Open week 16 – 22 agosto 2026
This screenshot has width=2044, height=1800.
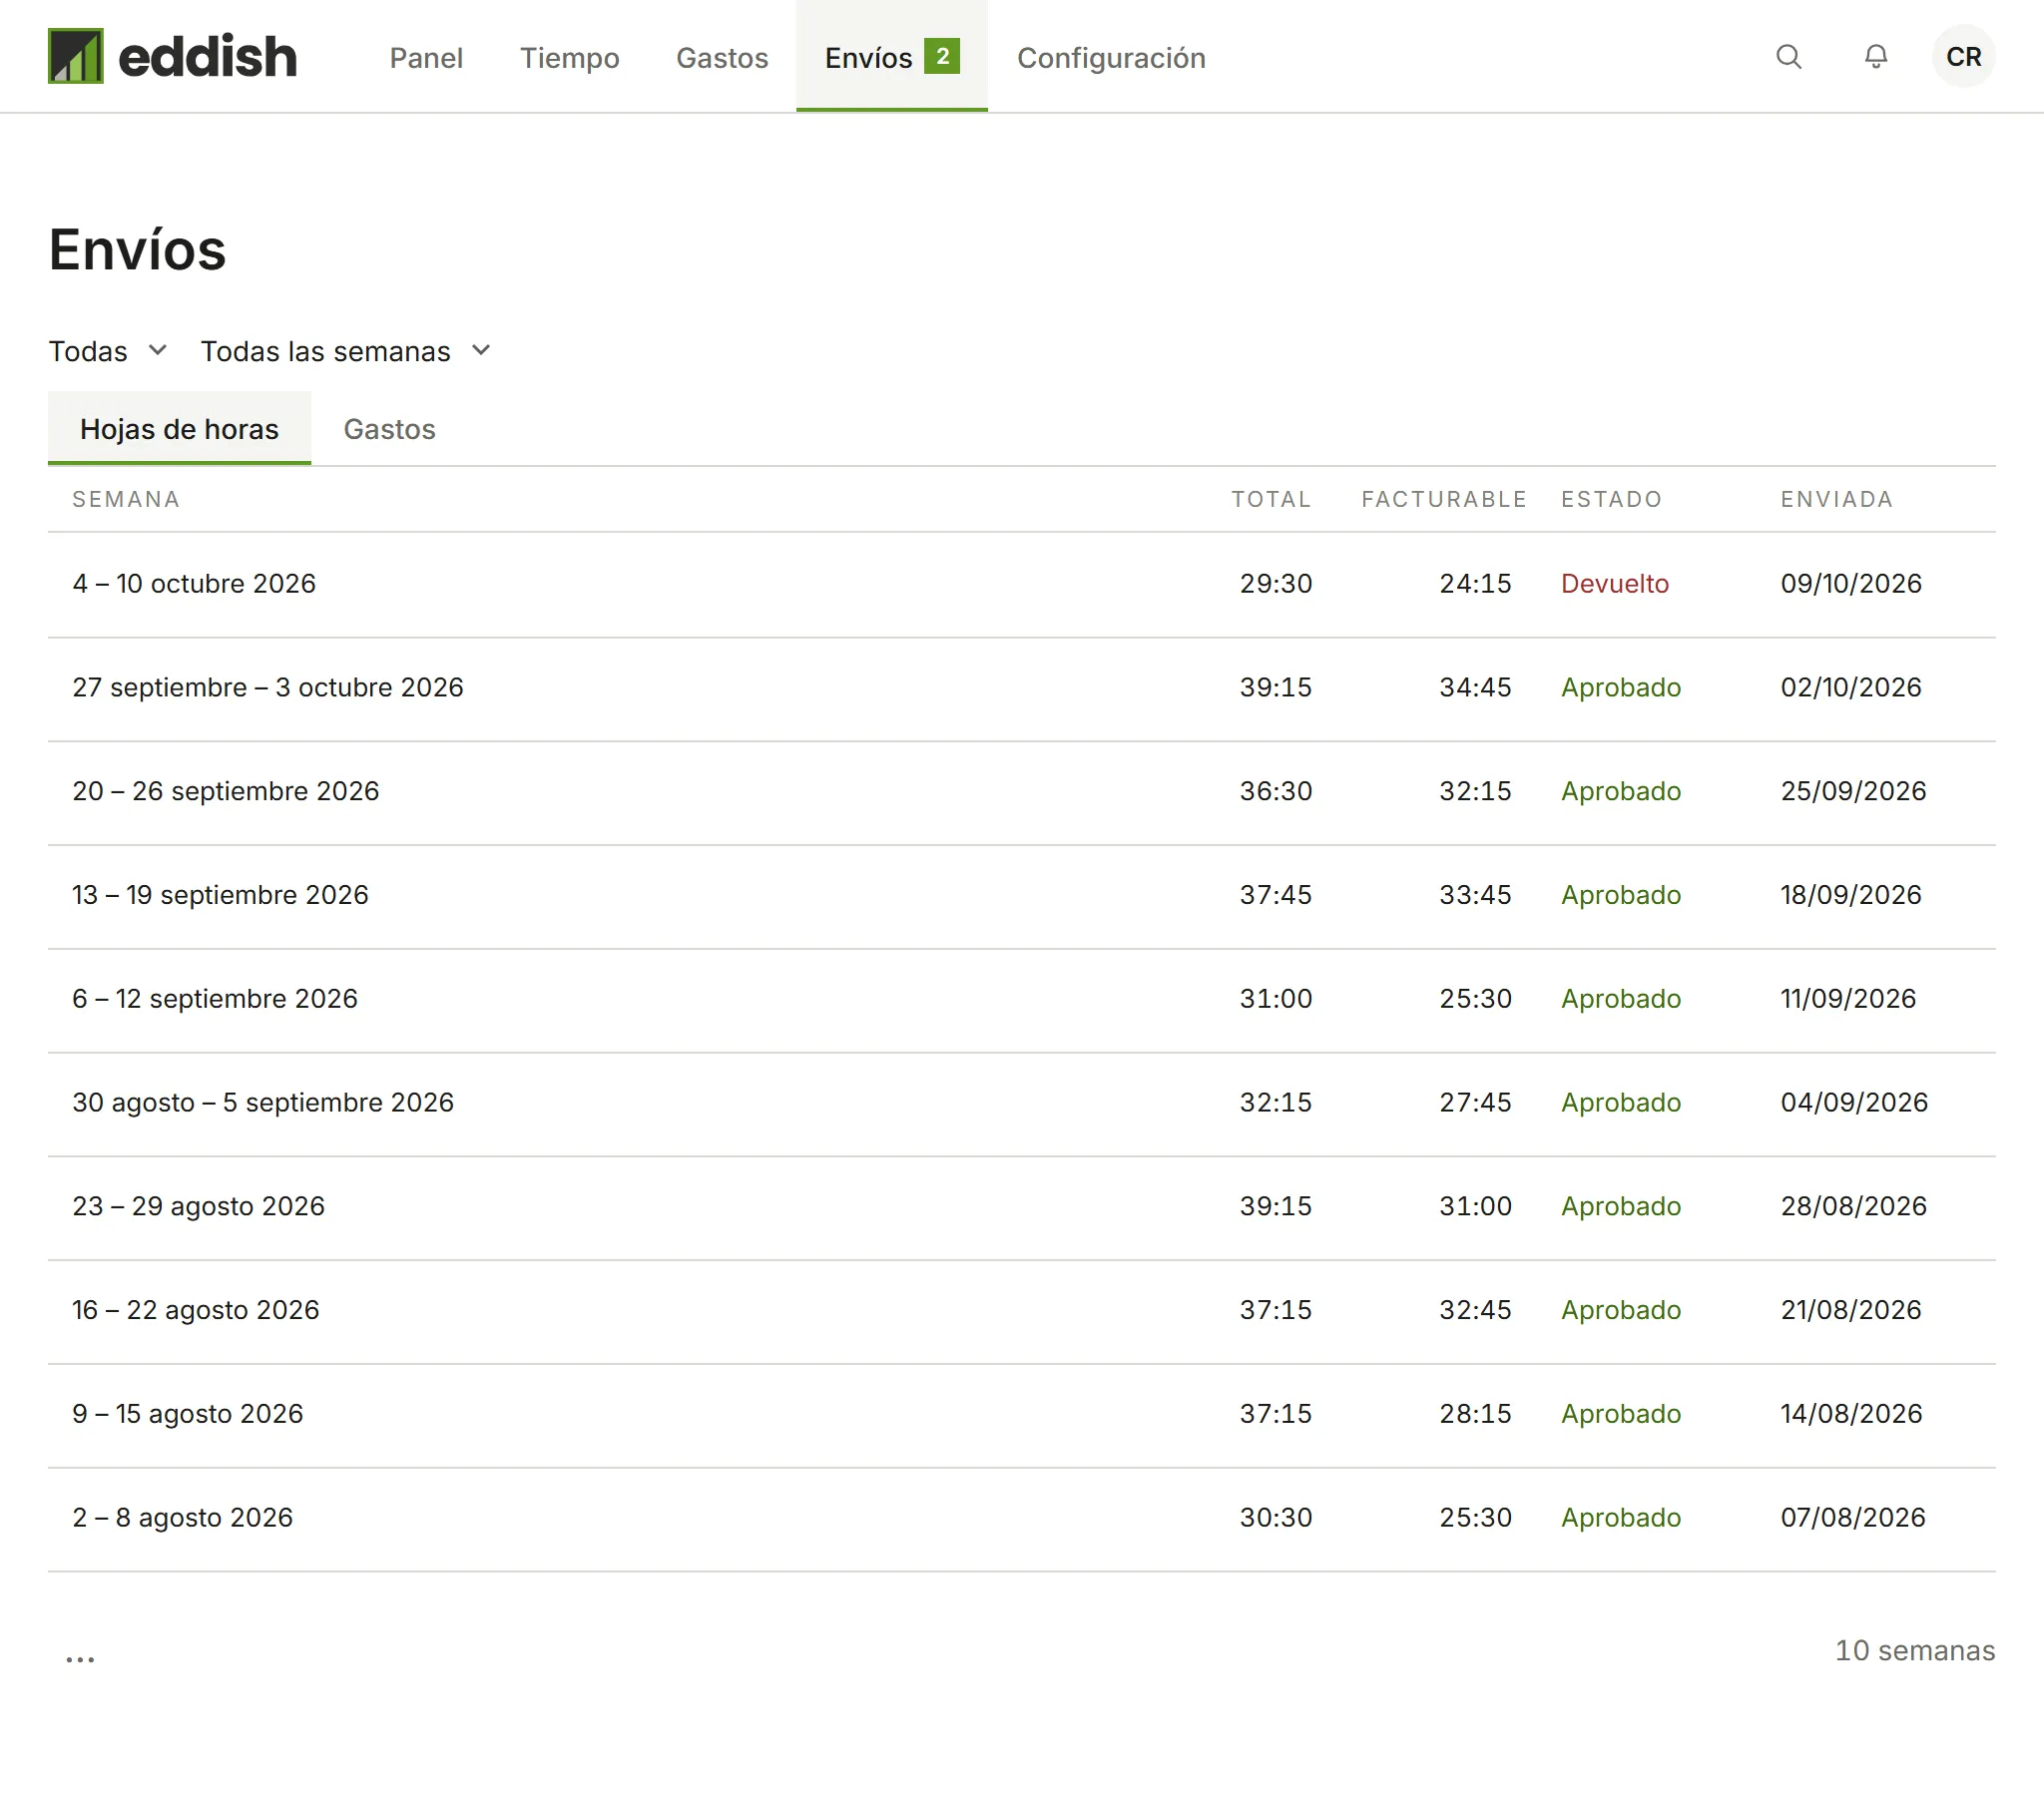coord(1021,1312)
